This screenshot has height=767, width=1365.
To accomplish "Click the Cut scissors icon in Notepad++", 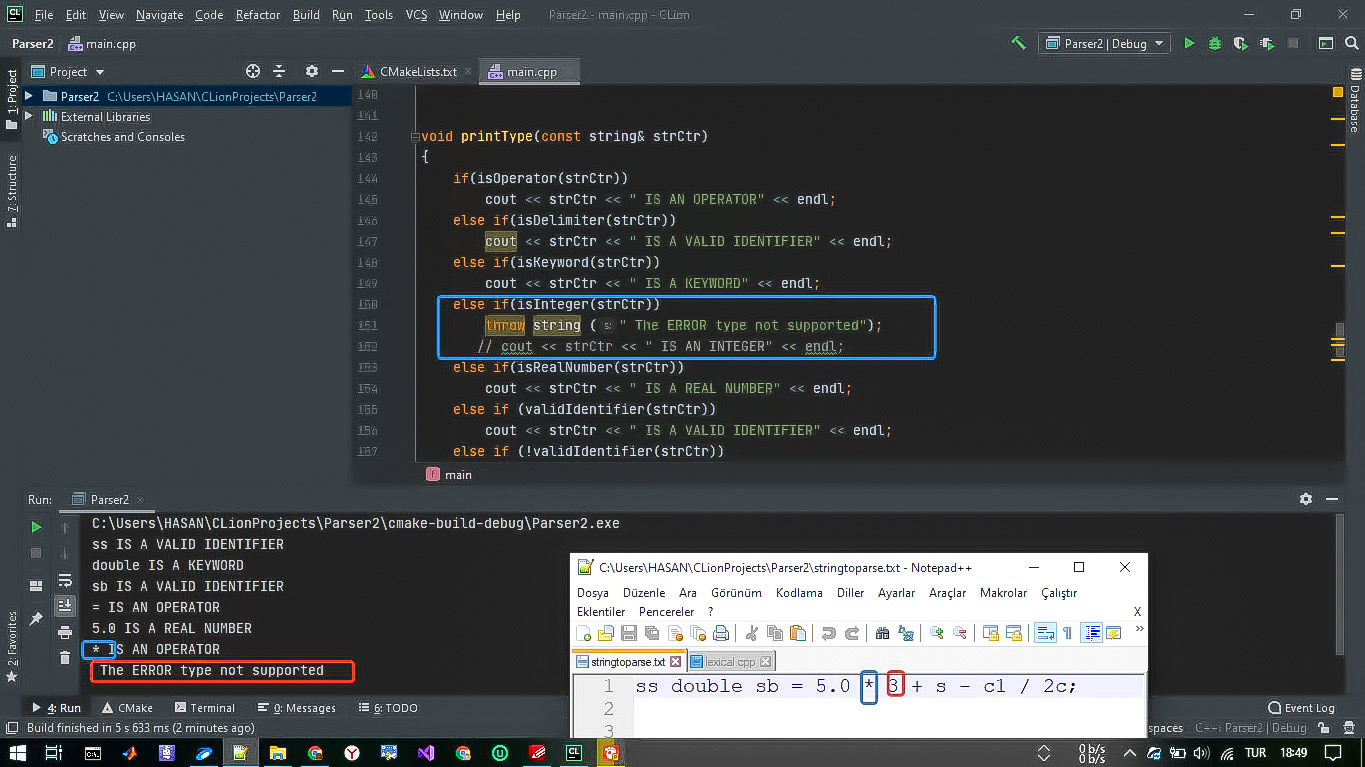I will tap(750, 633).
